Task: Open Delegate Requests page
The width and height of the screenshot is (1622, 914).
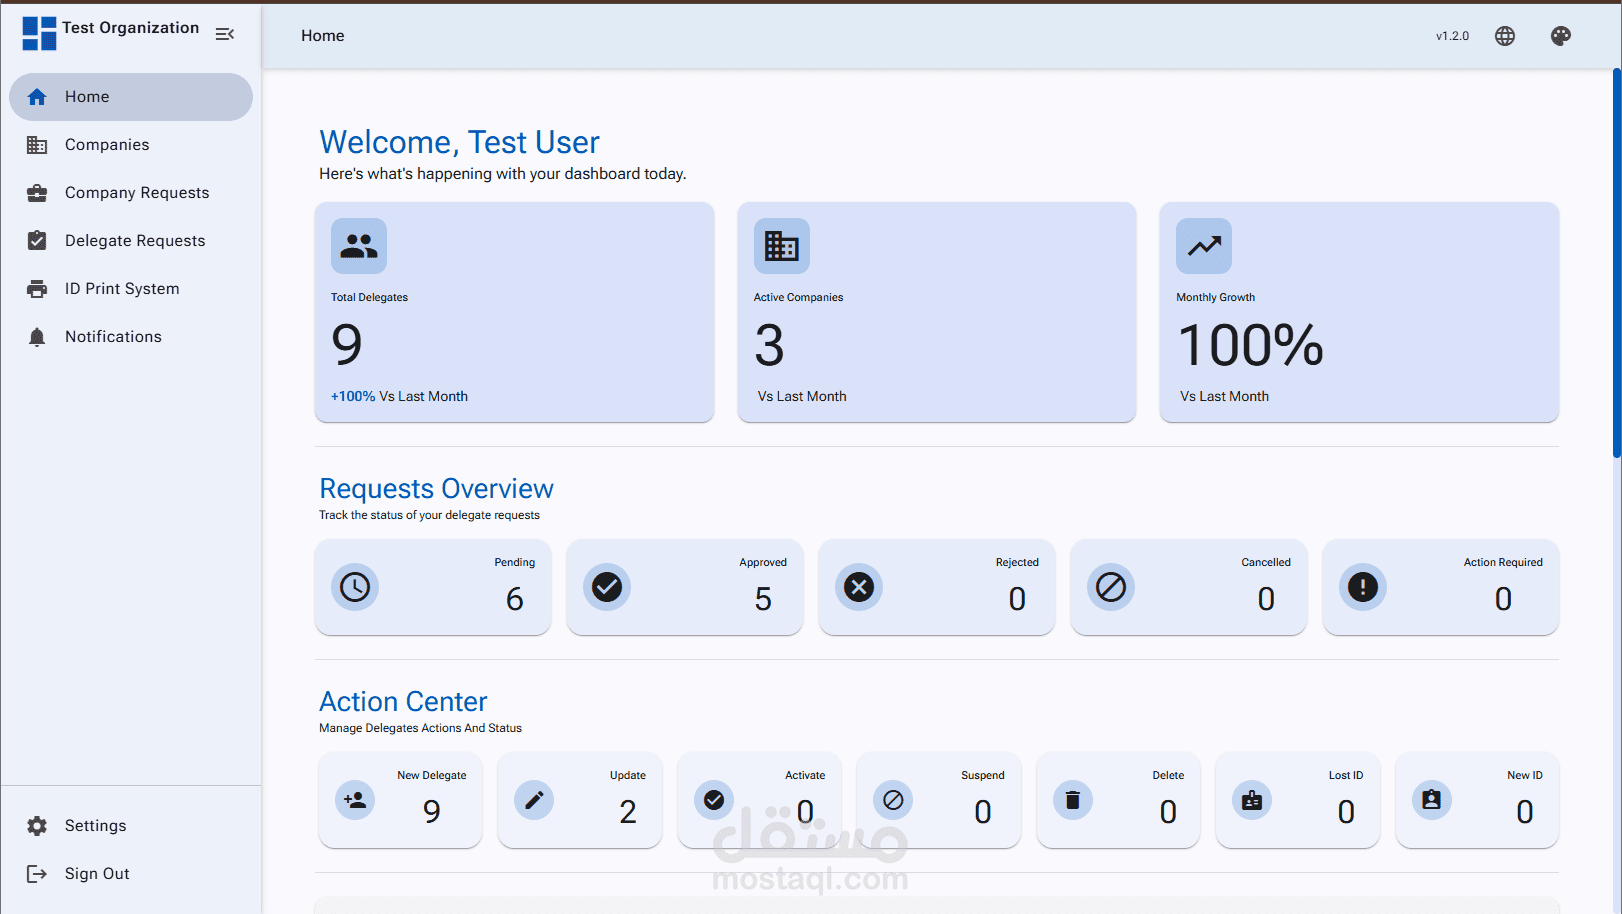Action: click(131, 241)
